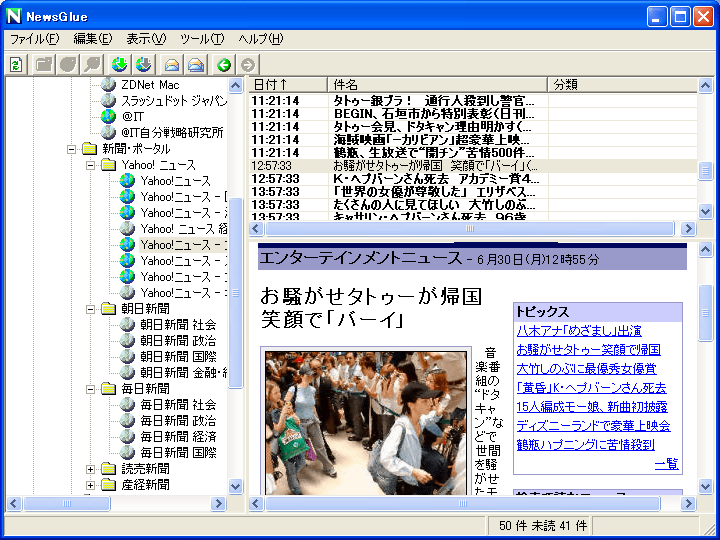The height and width of the screenshot is (540, 720).
Task: Click the folder icon of 読売新聞
Action: [x=108, y=469]
